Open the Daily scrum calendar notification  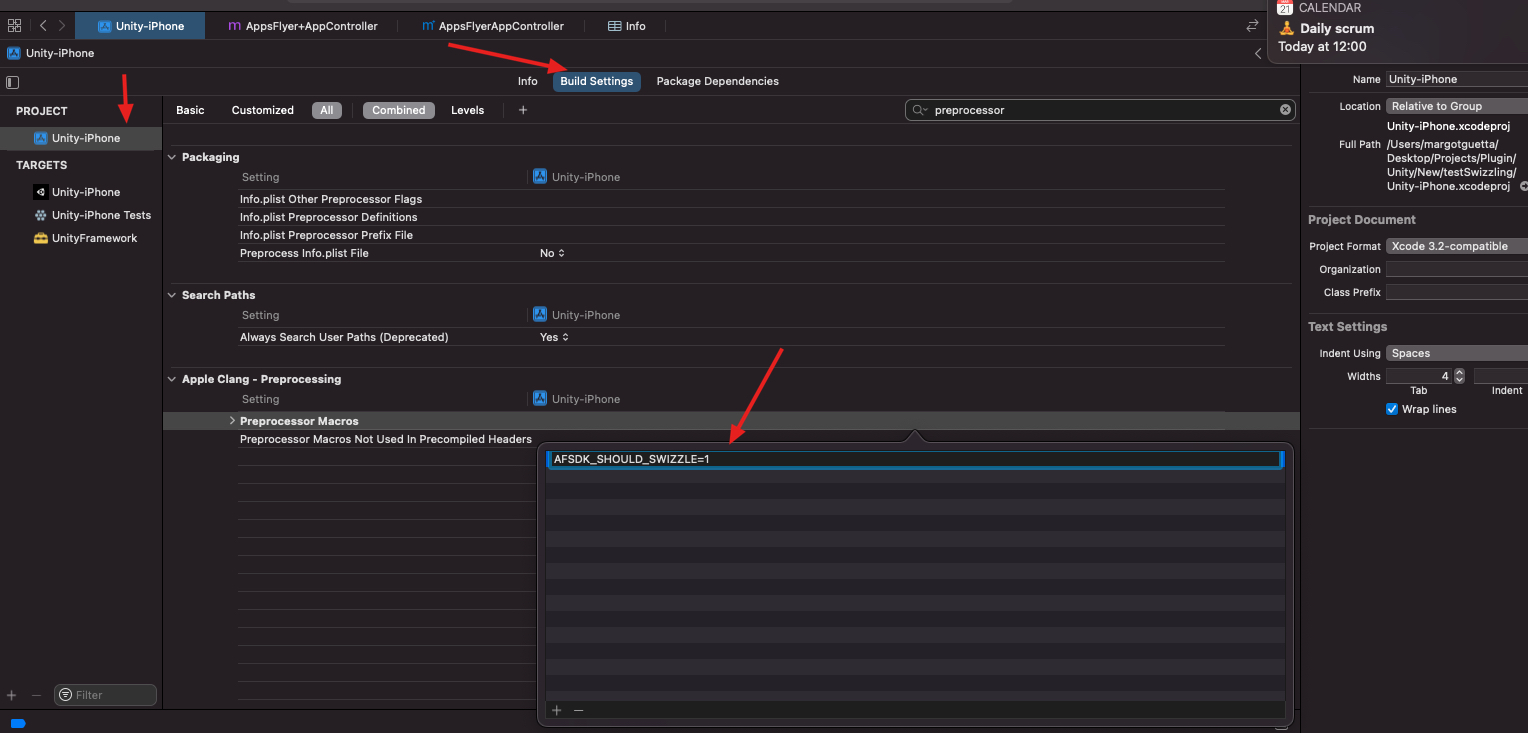(1397, 32)
